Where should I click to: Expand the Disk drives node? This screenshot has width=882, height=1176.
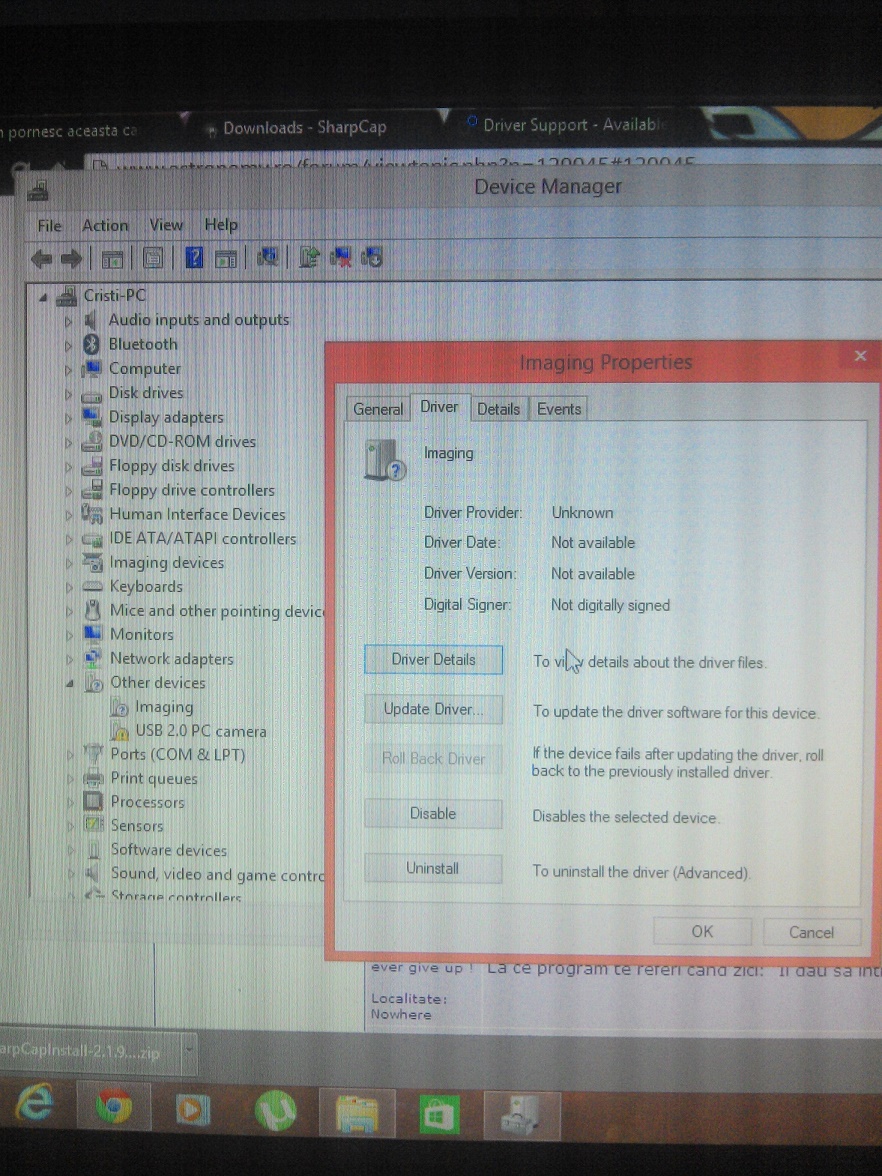[68, 394]
